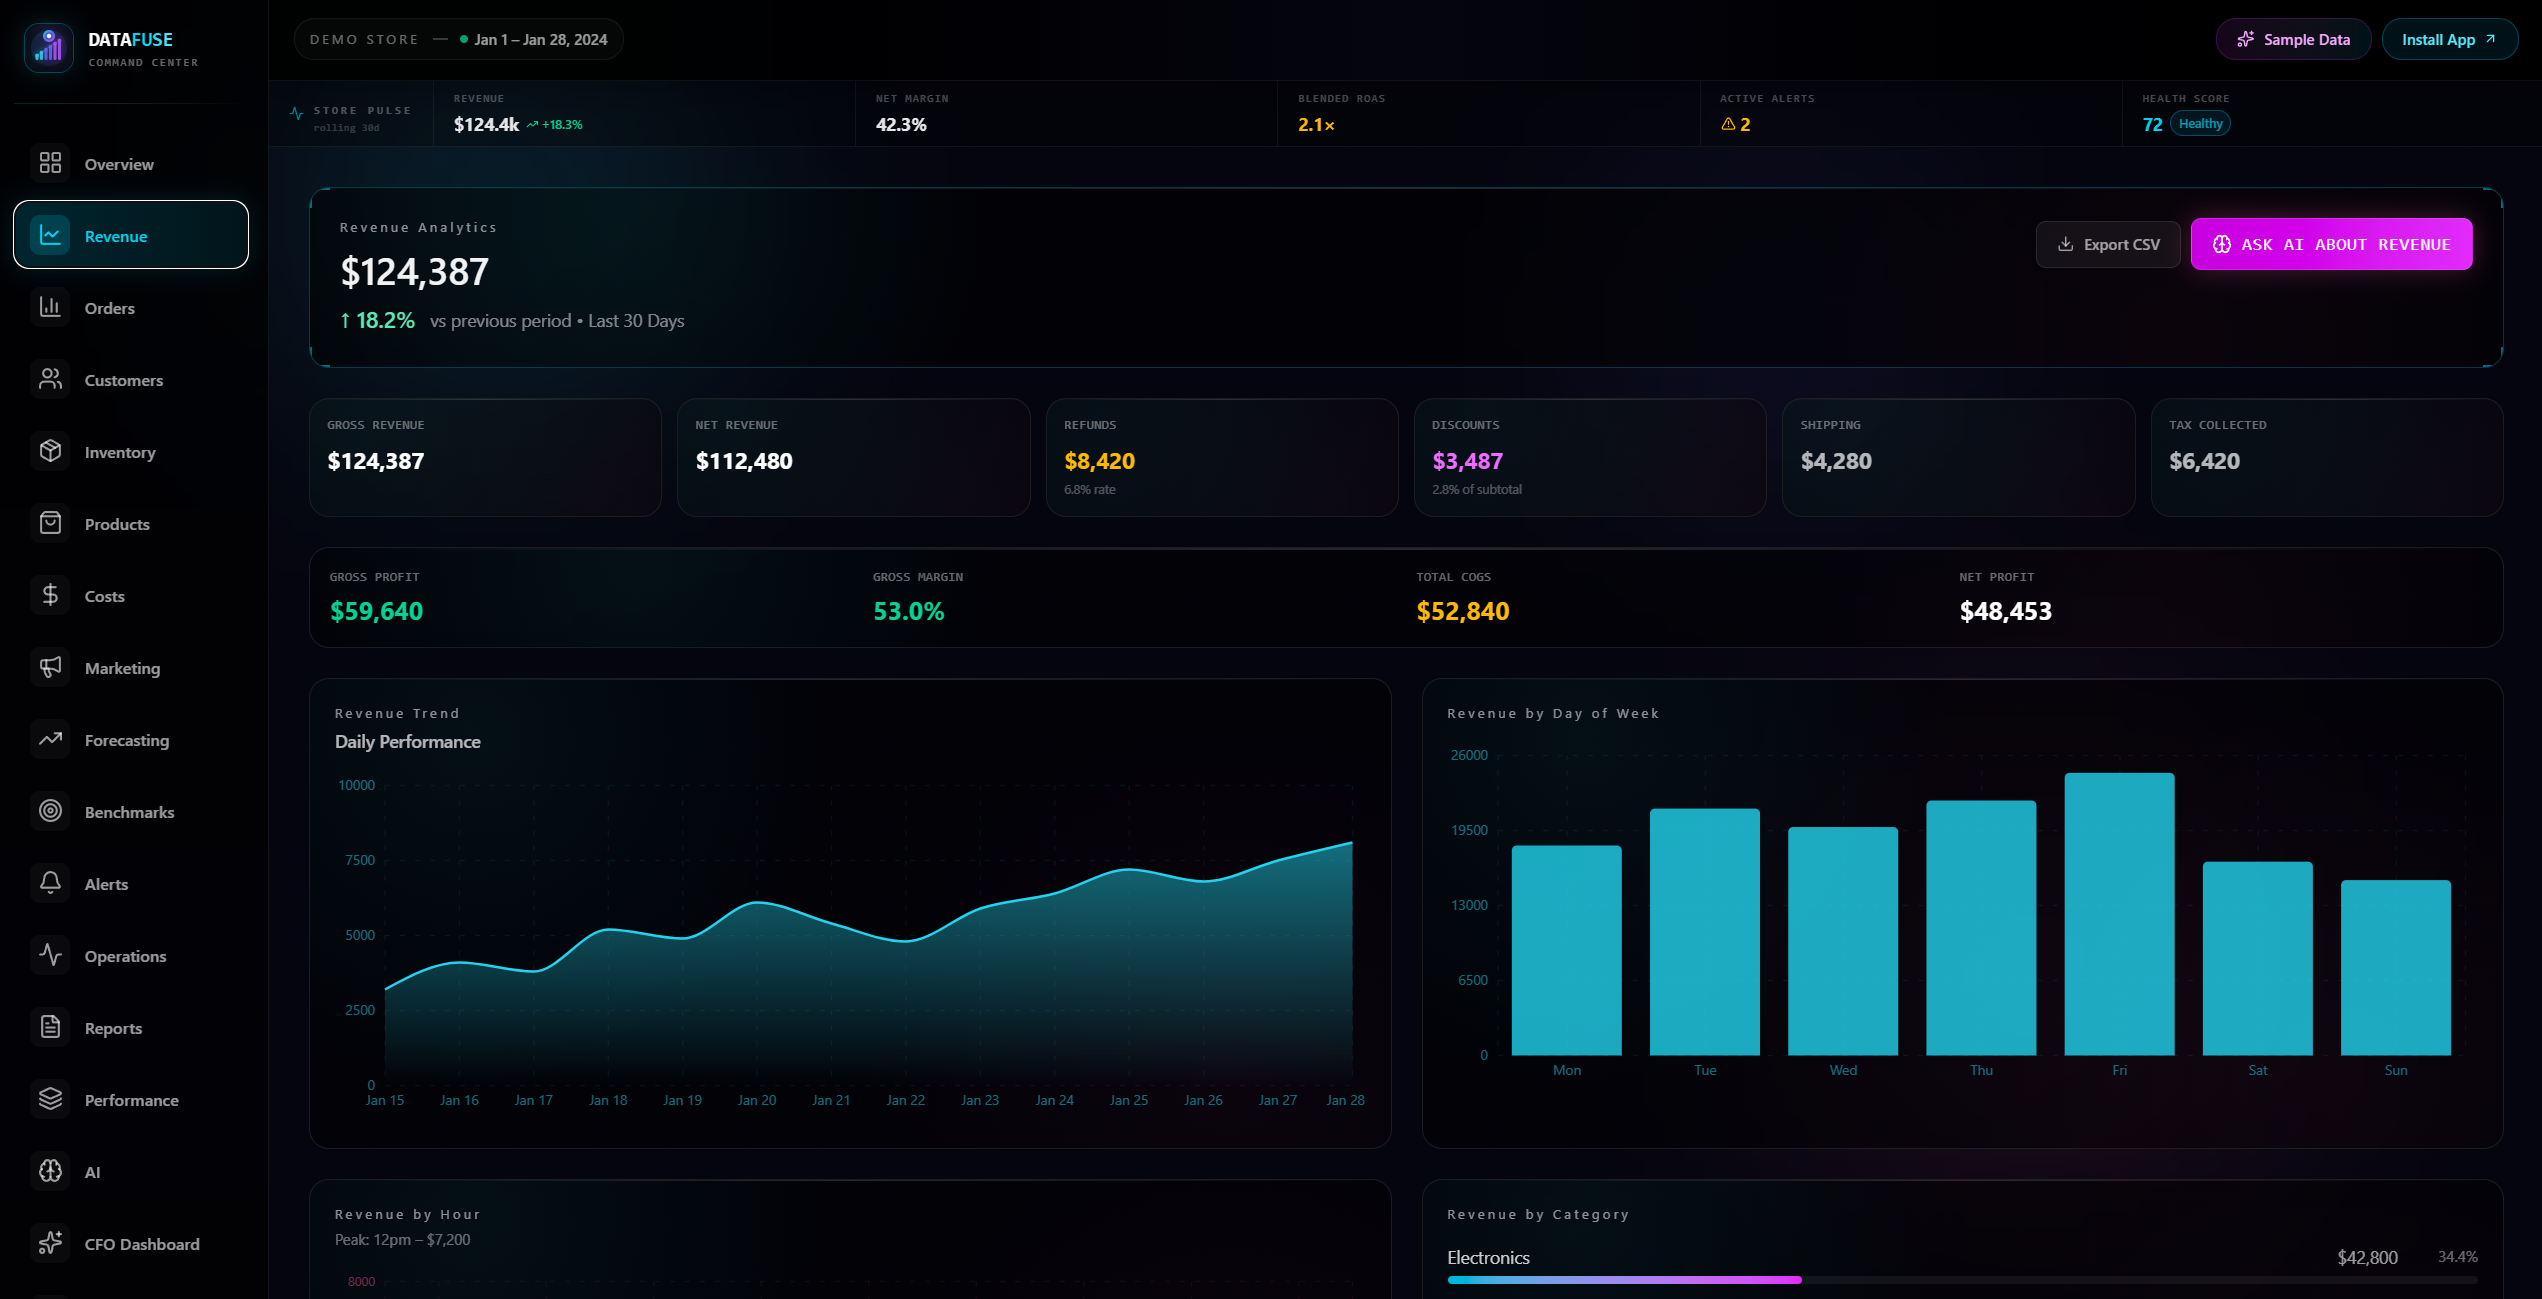This screenshot has width=2542, height=1299.
Task: Click the revenue trending-up arrow in Store Pulse
Action: pyautogui.click(x=532, y=125)
